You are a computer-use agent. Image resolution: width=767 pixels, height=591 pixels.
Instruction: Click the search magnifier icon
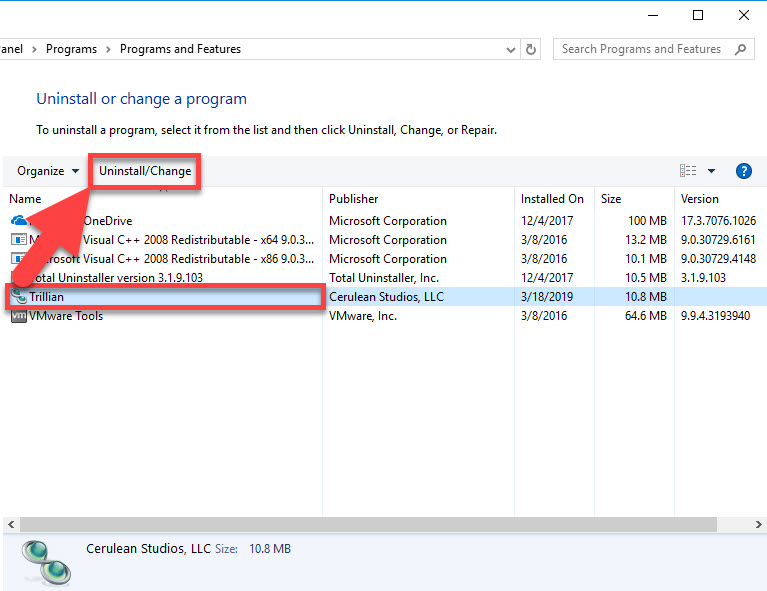tap(741, 49)
